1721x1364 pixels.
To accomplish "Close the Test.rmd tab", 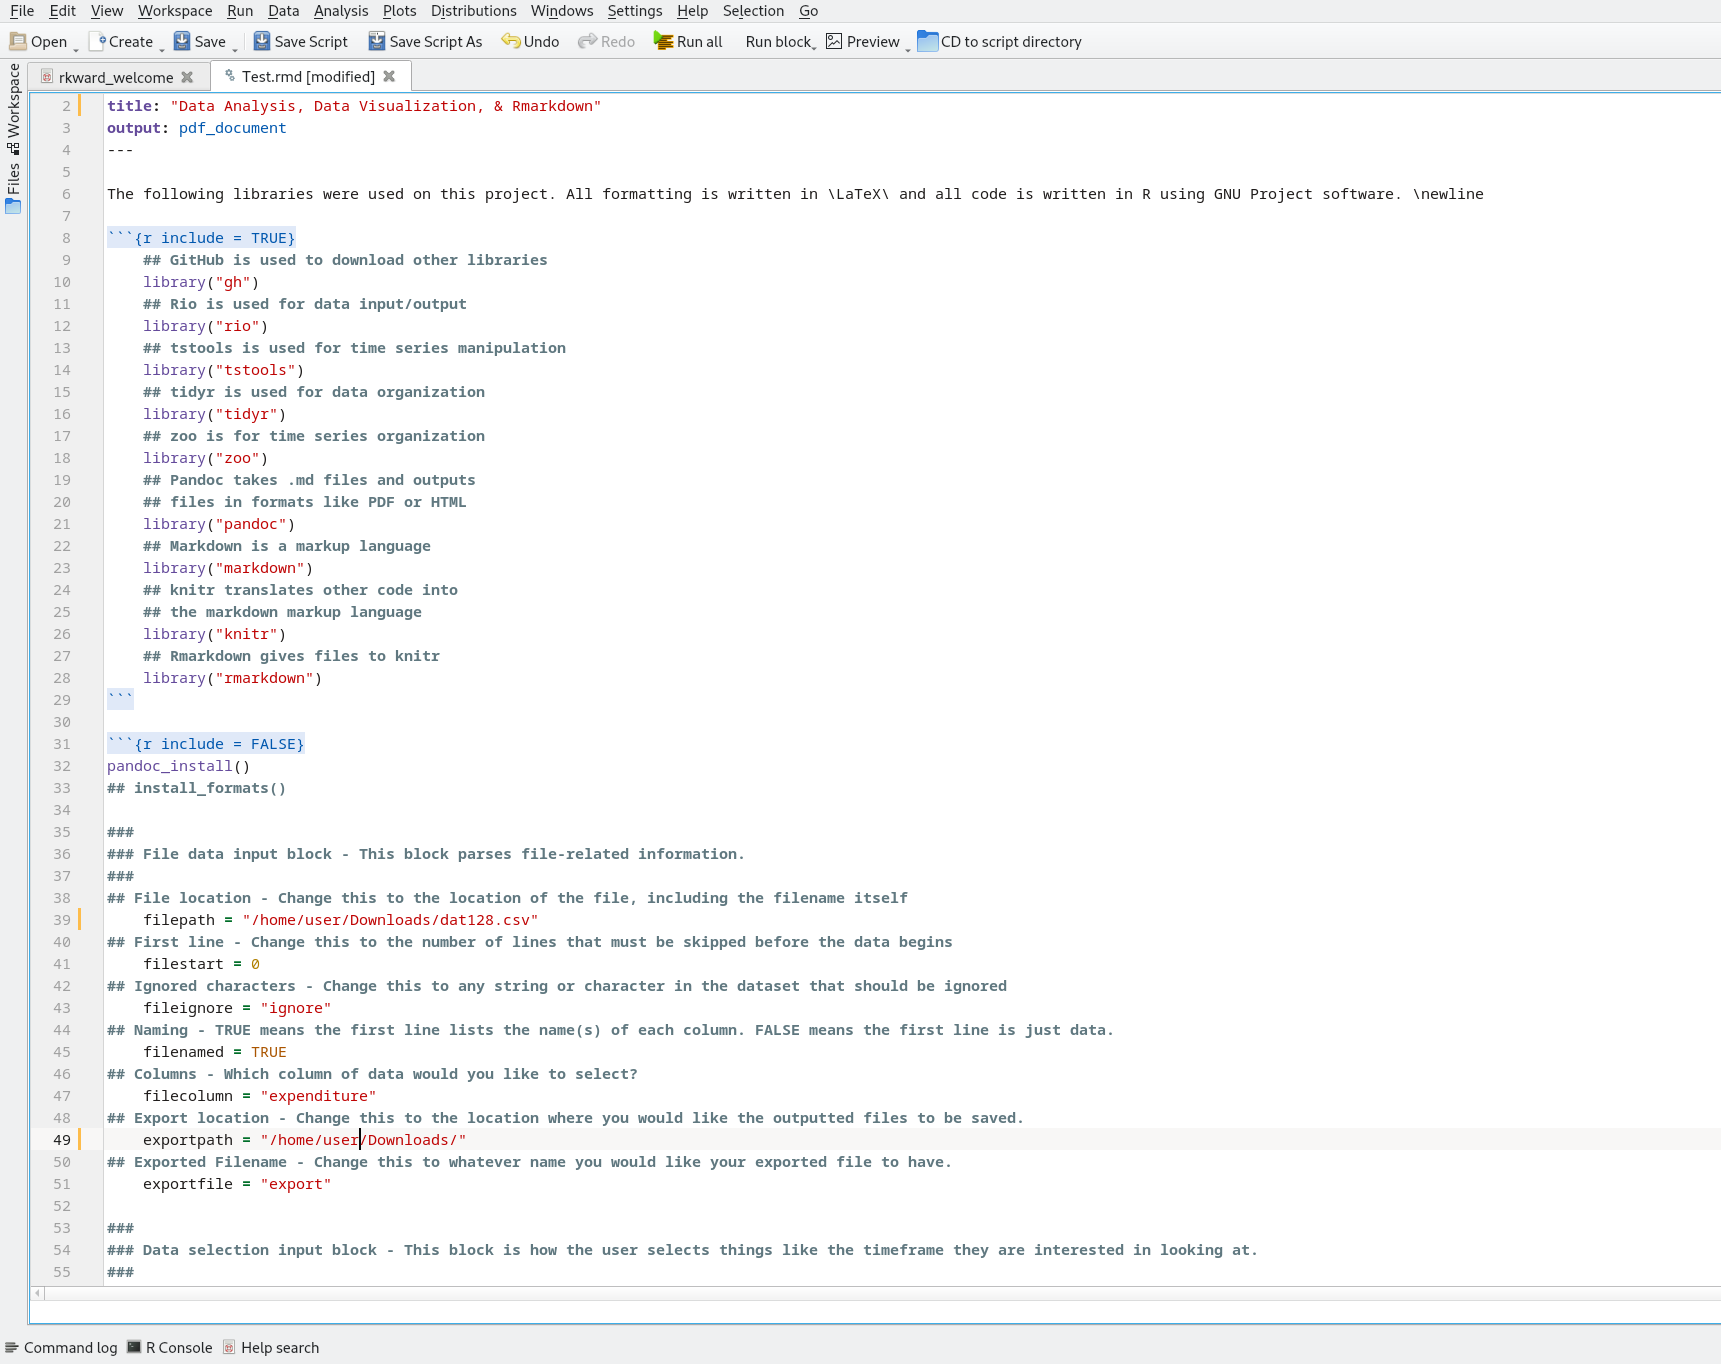I will point(389,76).
